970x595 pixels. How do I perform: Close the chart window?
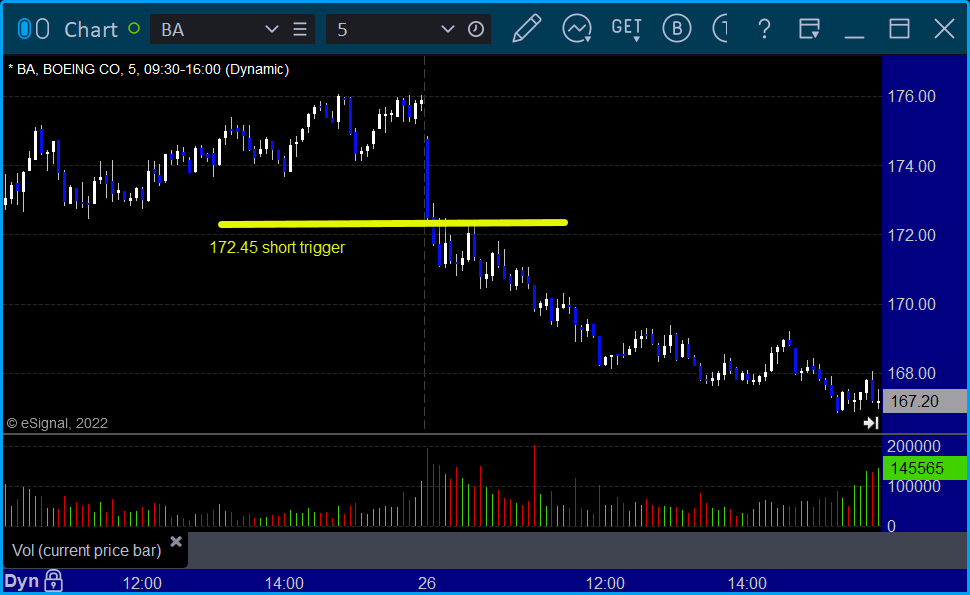click(945, 29)
